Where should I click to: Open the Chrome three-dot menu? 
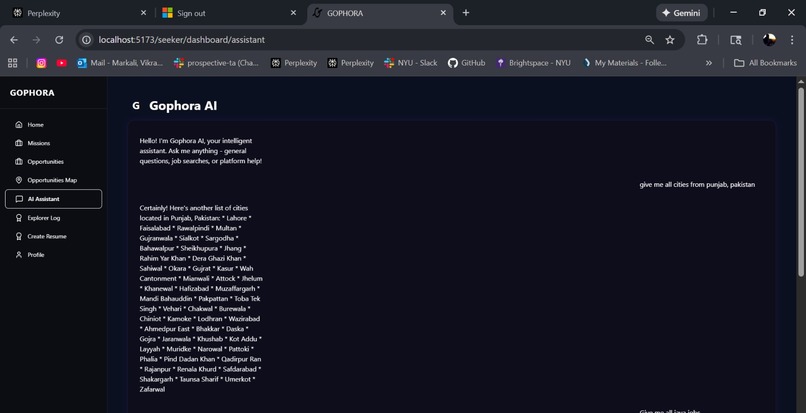point(792,40)
